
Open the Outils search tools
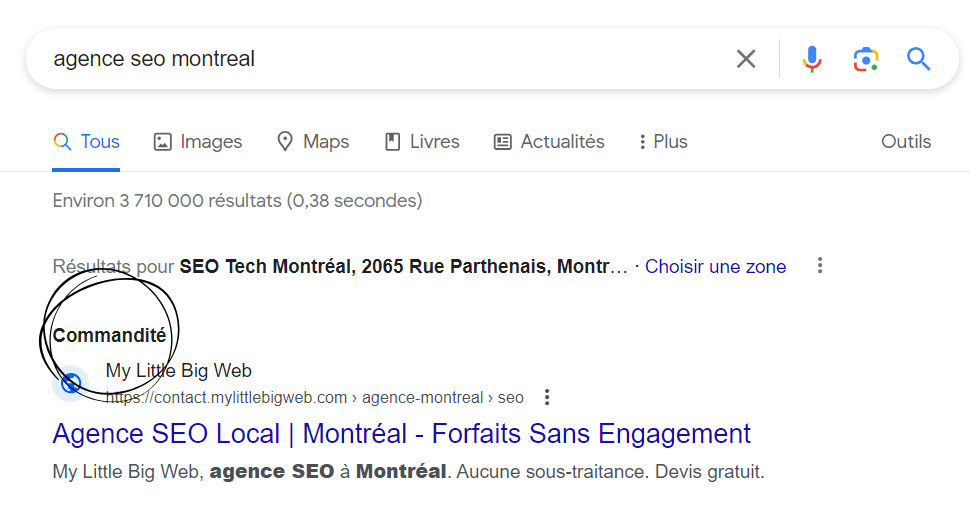click(905, 142)
